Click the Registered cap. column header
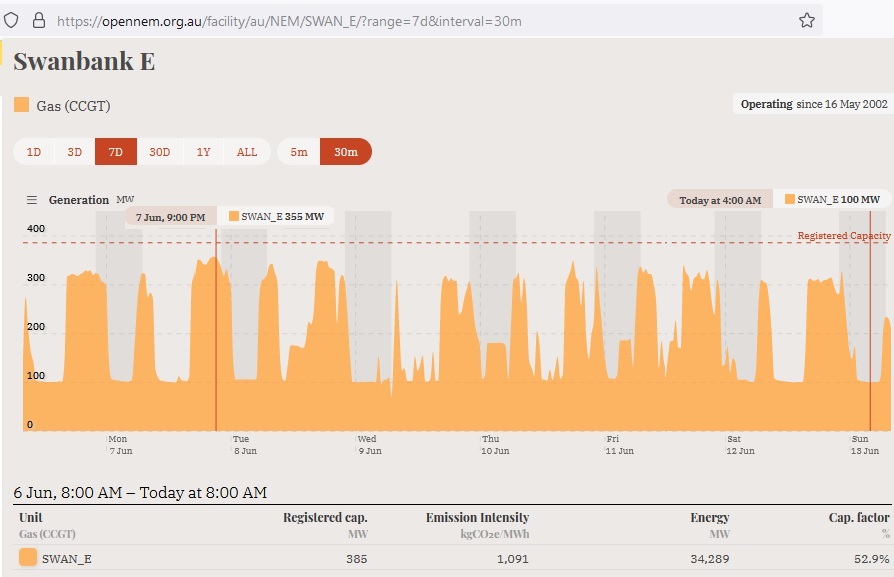 click(325, 518)
